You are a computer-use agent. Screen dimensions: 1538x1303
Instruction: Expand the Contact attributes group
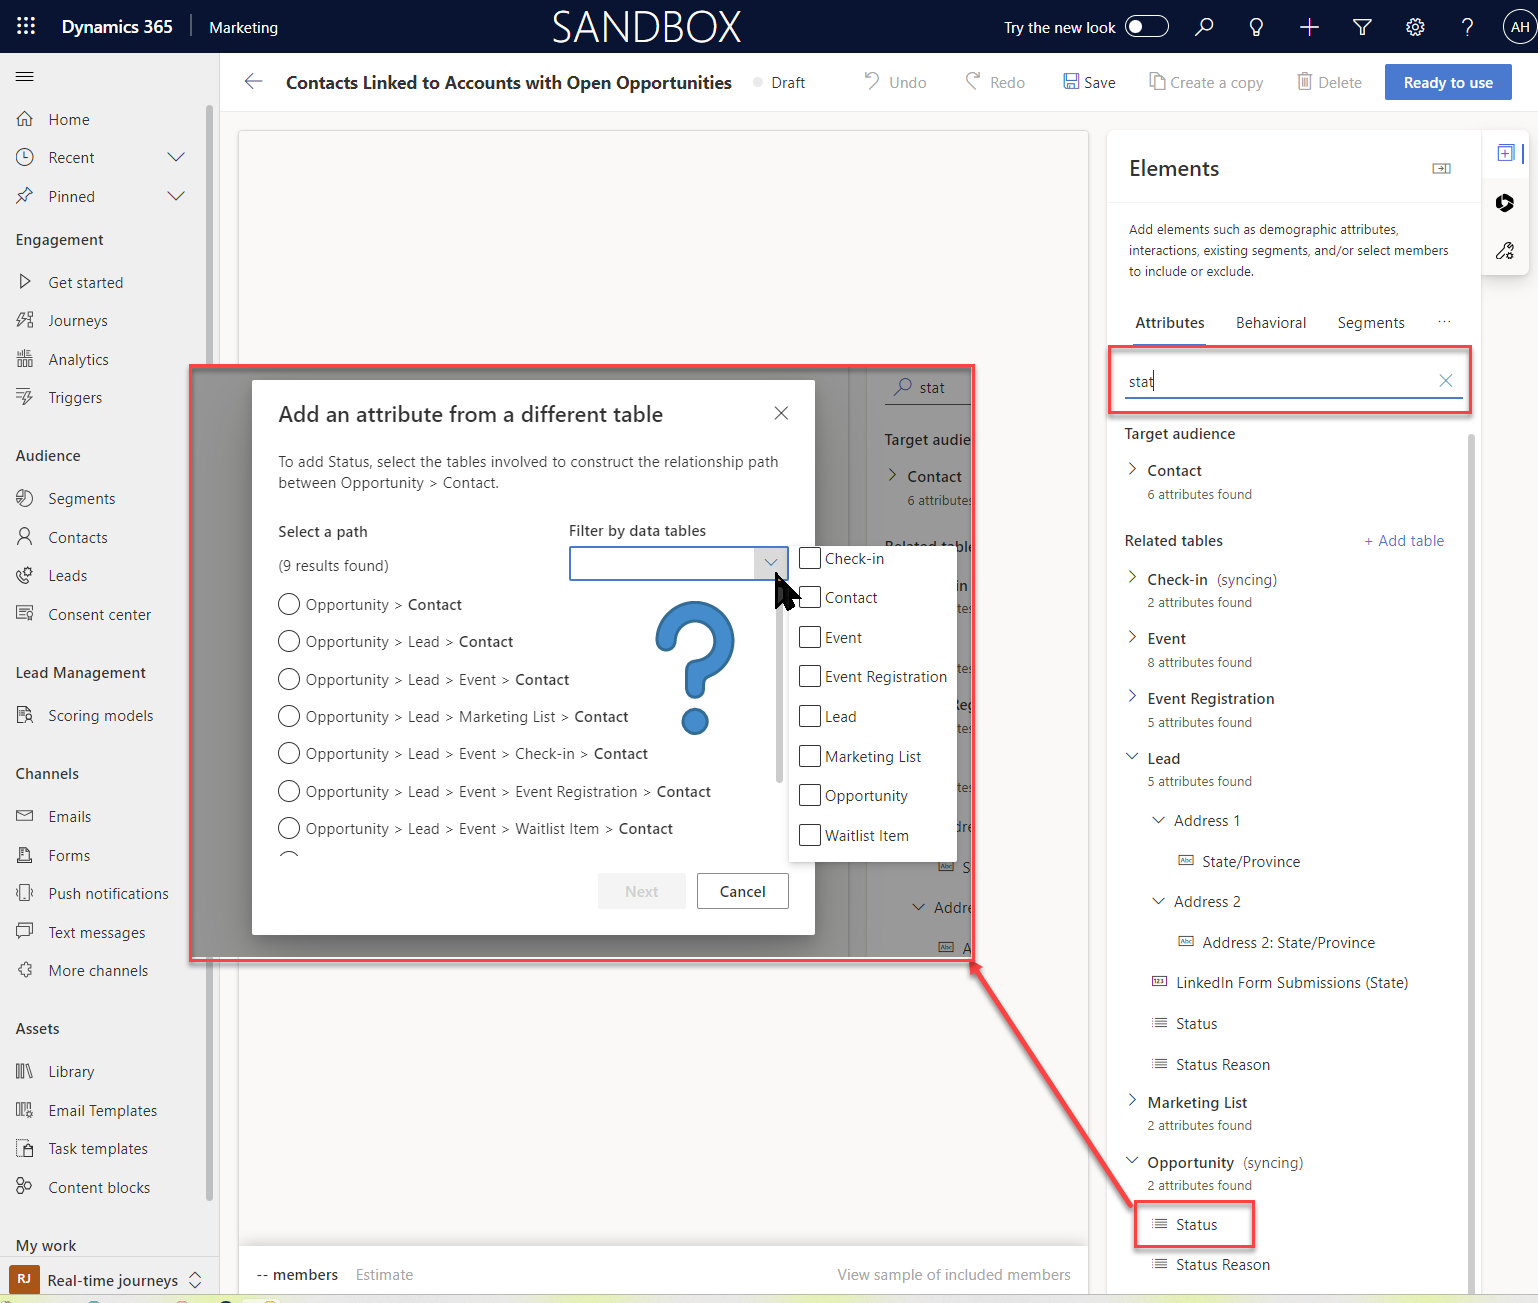coord(1131,469)
